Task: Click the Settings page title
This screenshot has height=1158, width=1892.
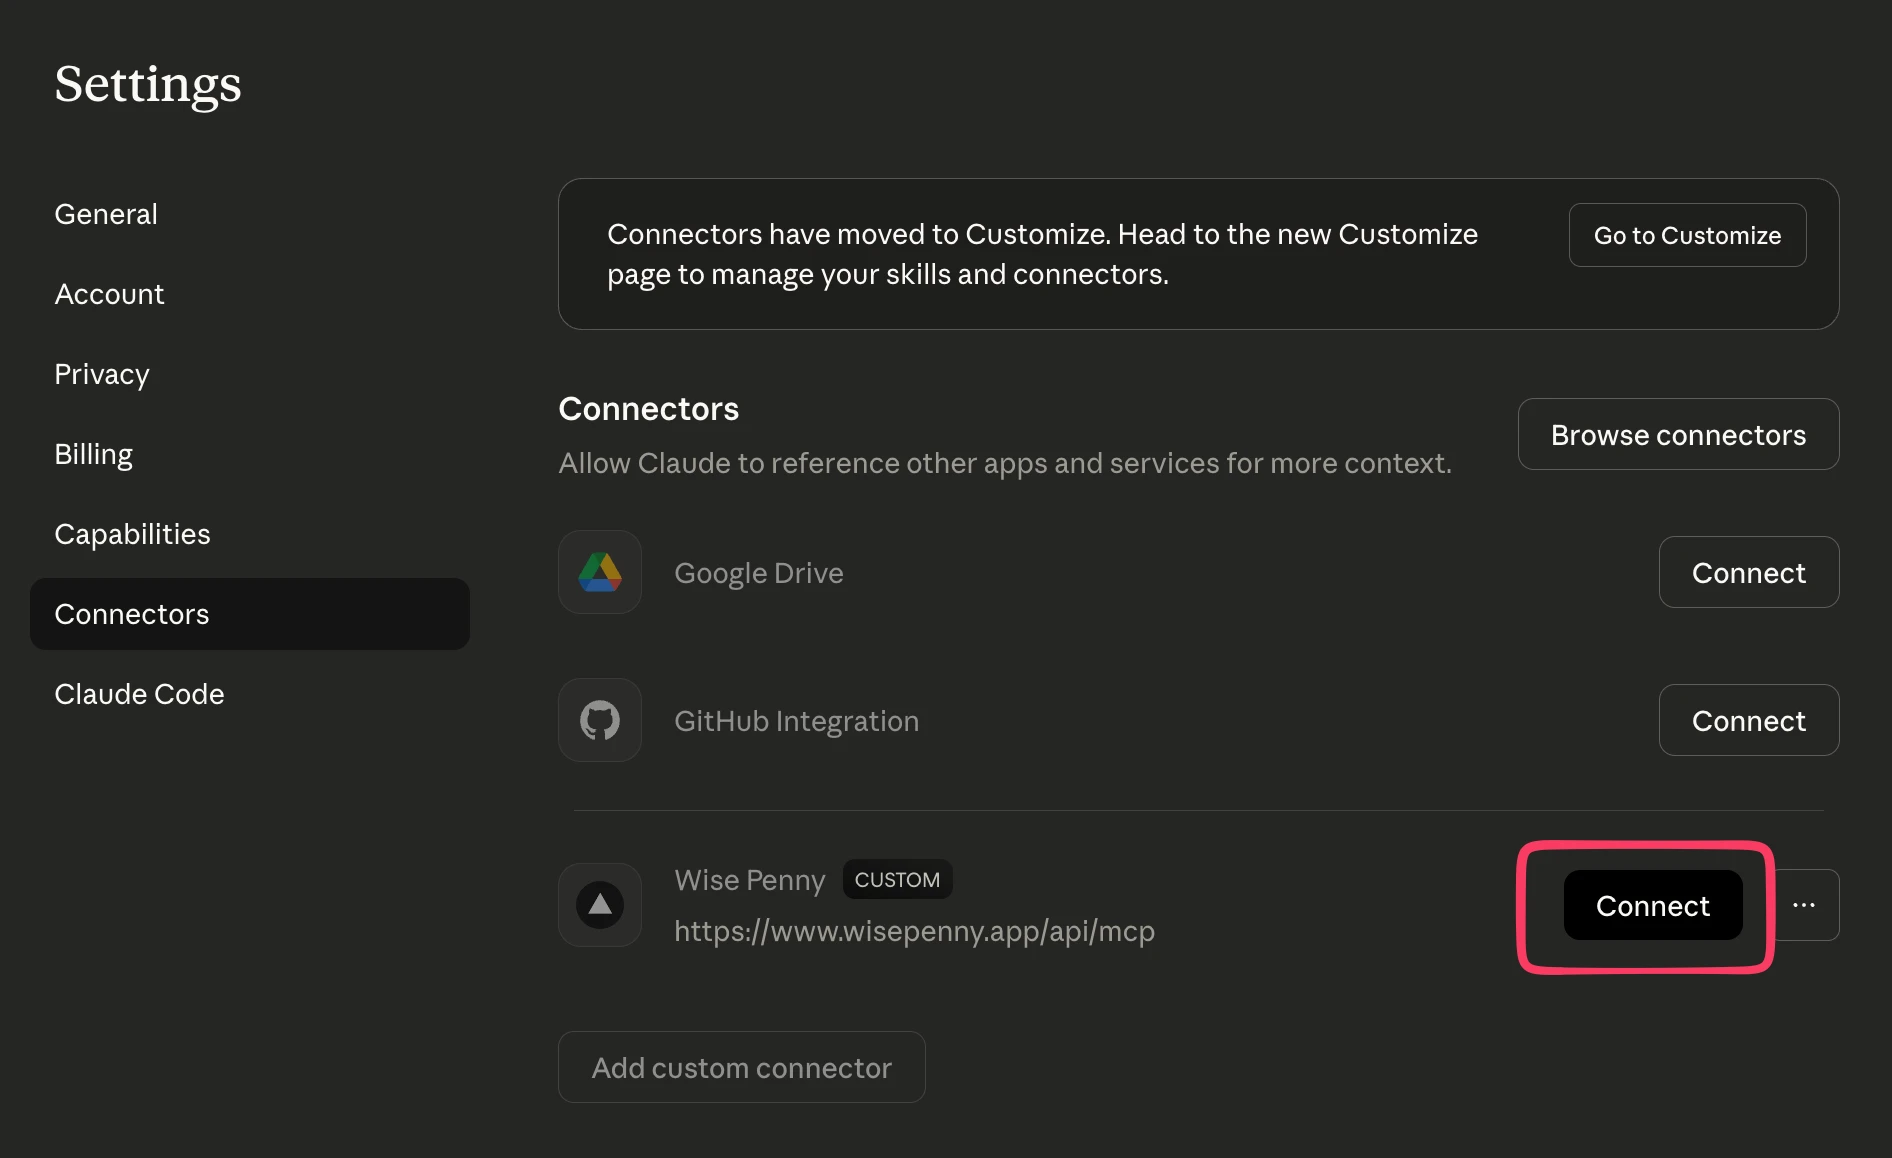Action: [148, 85]
